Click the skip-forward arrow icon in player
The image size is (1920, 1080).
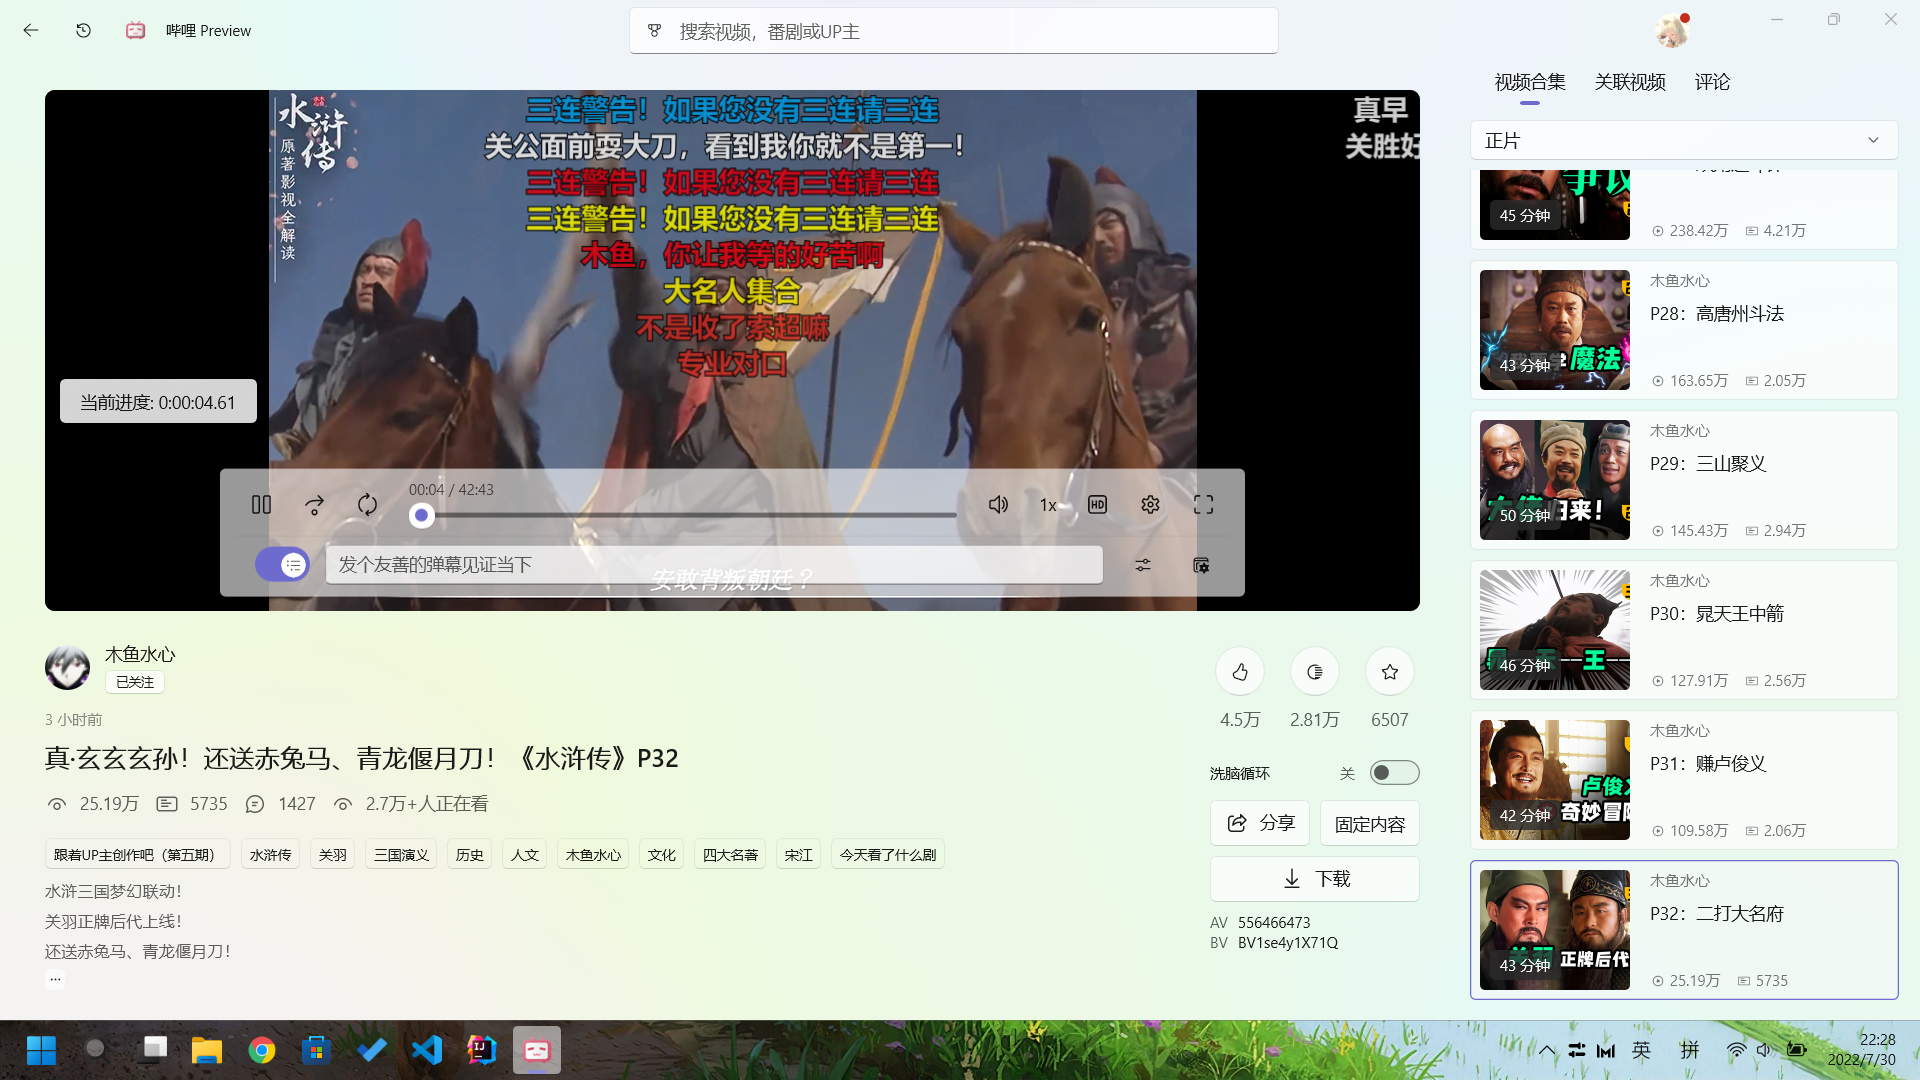pyautogui.click(x=314, y=505)
